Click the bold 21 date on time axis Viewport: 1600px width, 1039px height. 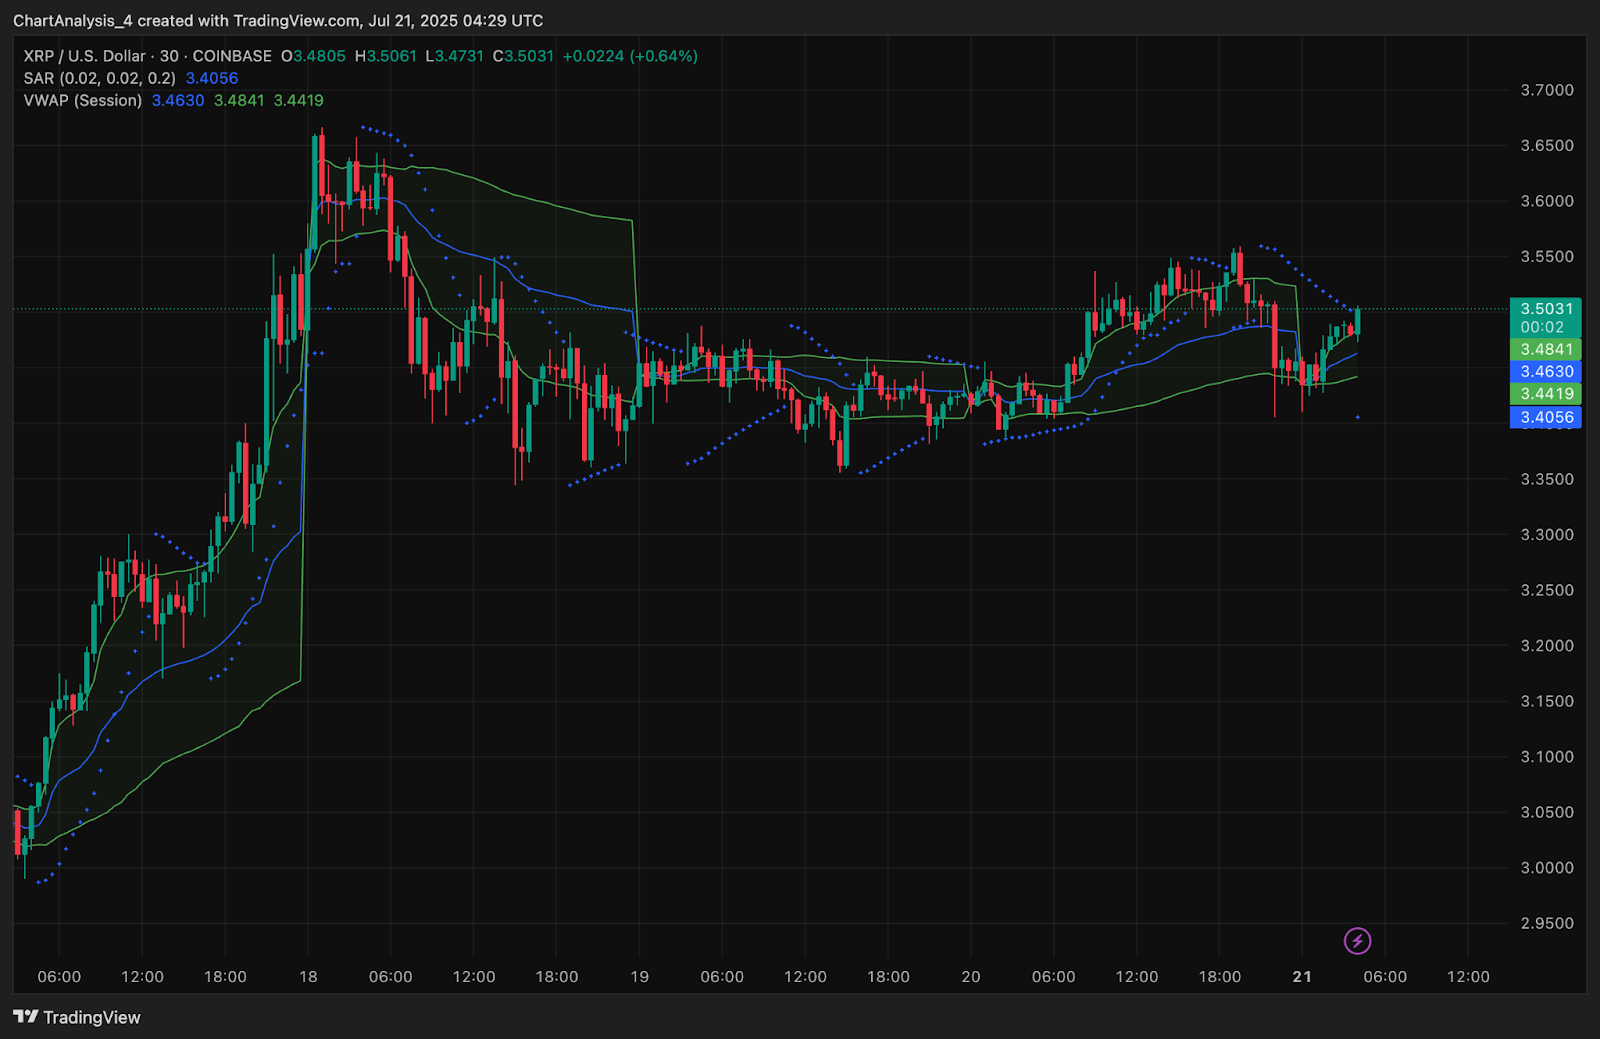(1302, 977)
